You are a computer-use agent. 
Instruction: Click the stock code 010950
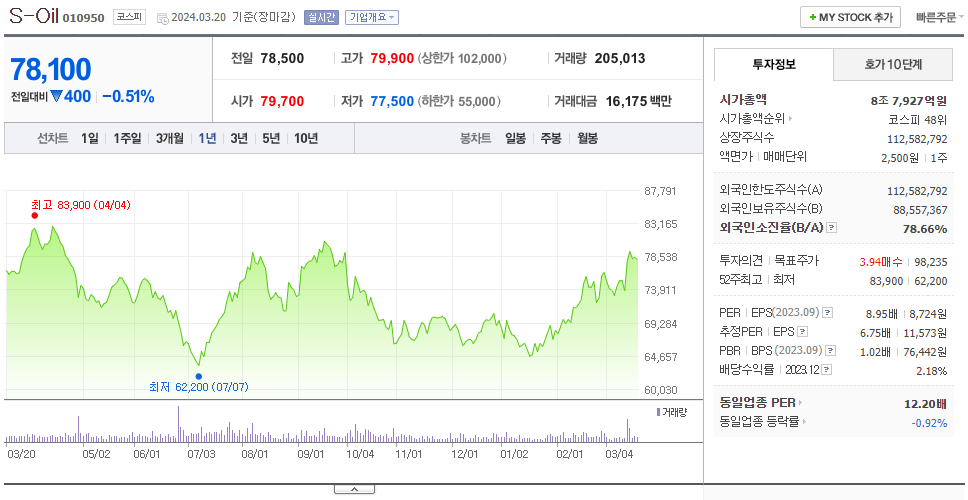[x=83, y=18]
